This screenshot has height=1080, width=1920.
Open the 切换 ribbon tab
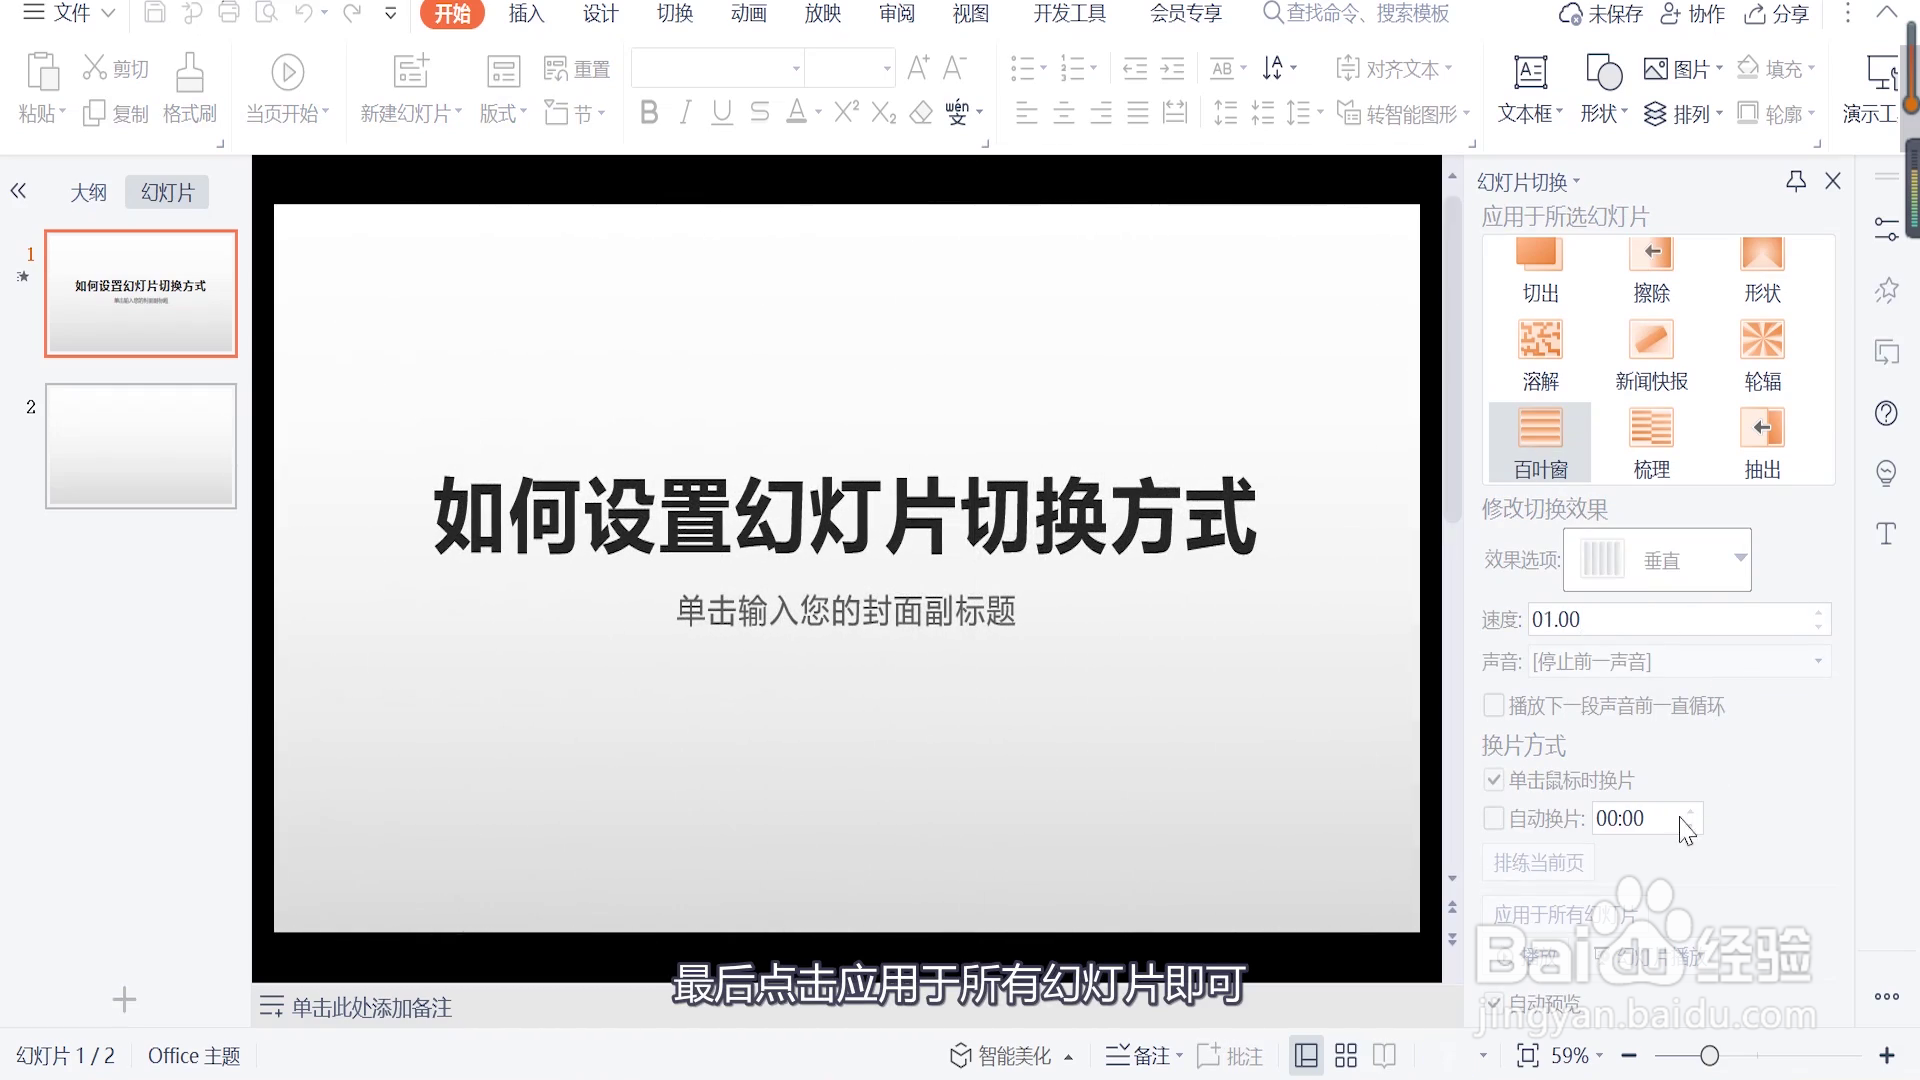(x=675, y=14)
